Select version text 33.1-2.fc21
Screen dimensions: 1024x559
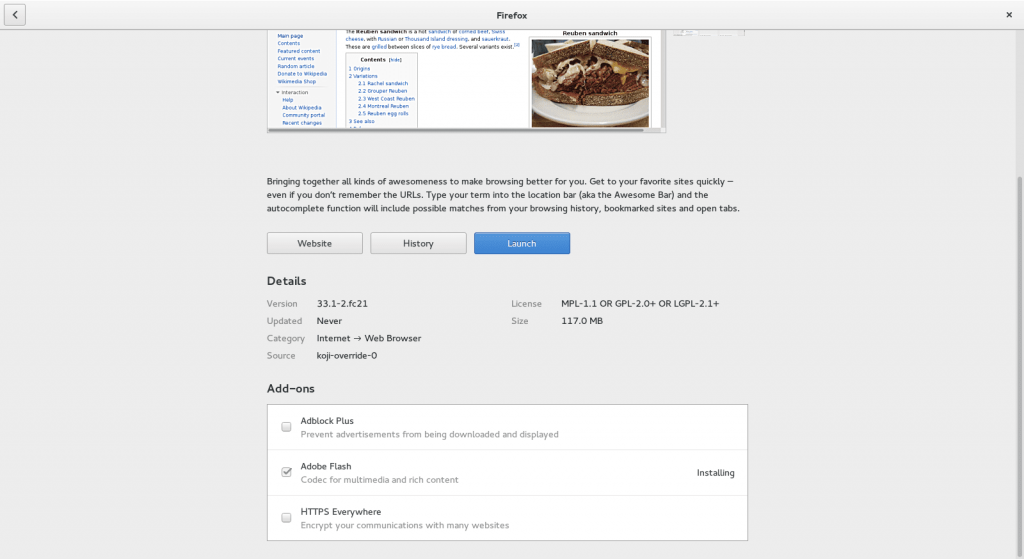[342, 304]
